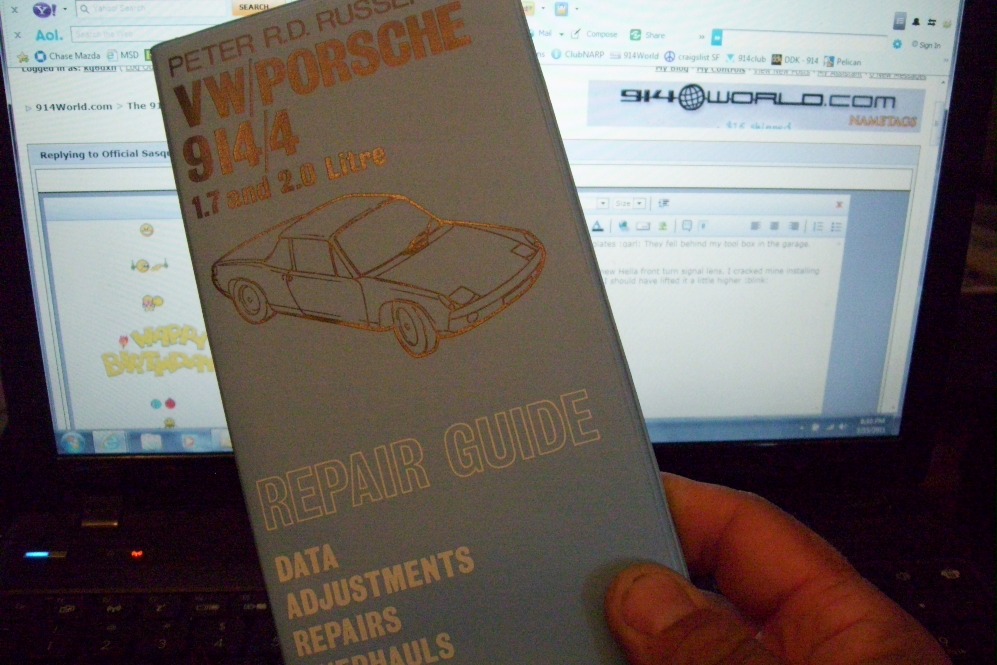Insert the Happy Birthday emoticon
The height and width of the screenshot is (665, 997).
point(159,352)
